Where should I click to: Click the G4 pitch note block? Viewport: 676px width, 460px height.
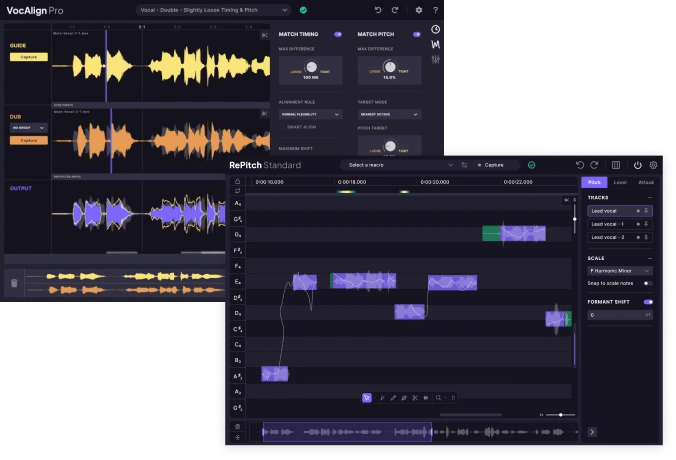click(514, 233)
